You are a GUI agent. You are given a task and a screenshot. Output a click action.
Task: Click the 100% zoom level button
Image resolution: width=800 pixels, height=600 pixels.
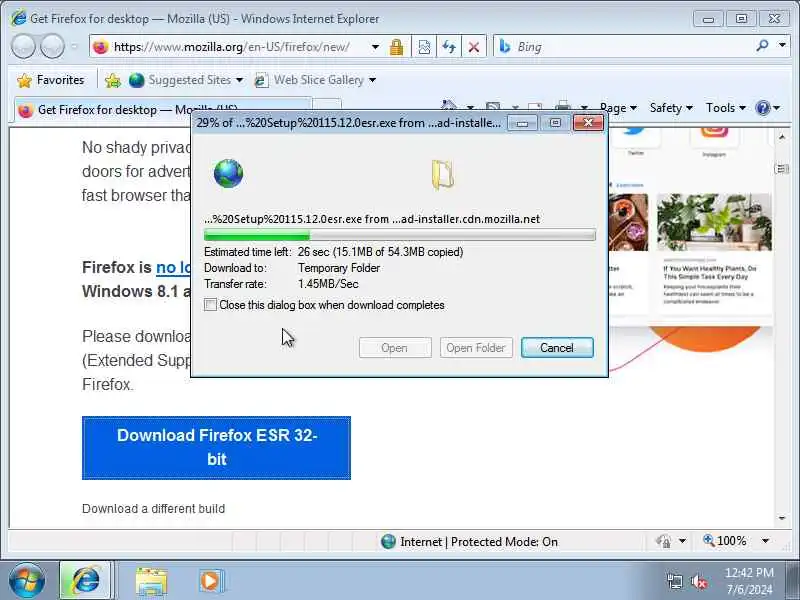point(724,541)
